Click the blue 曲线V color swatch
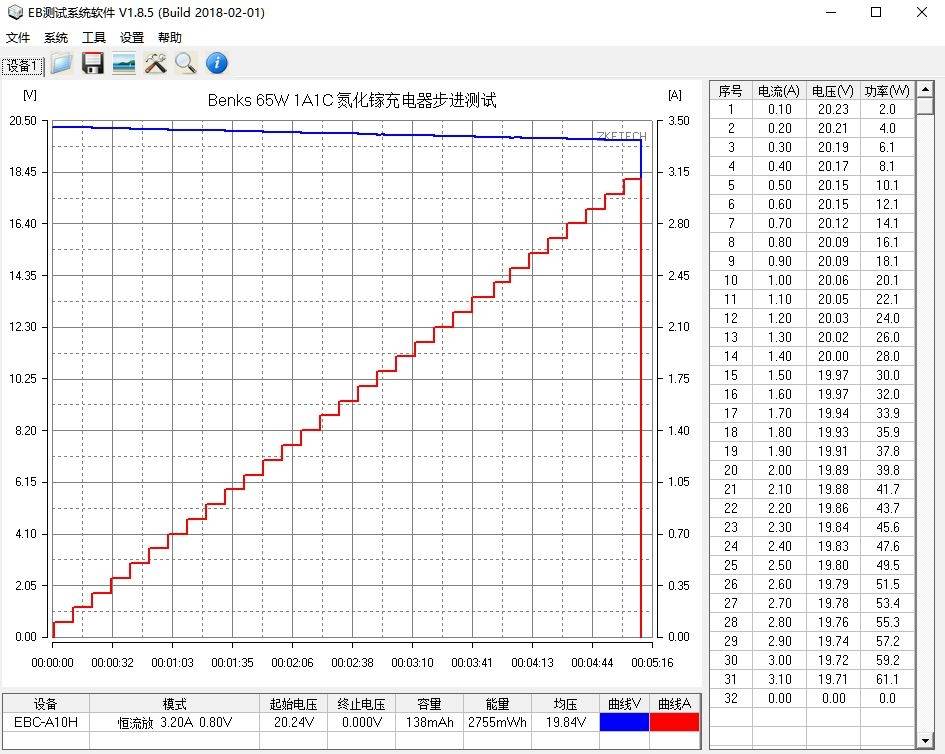This screenshot has height=754, width=945. [x=624, y=722]
